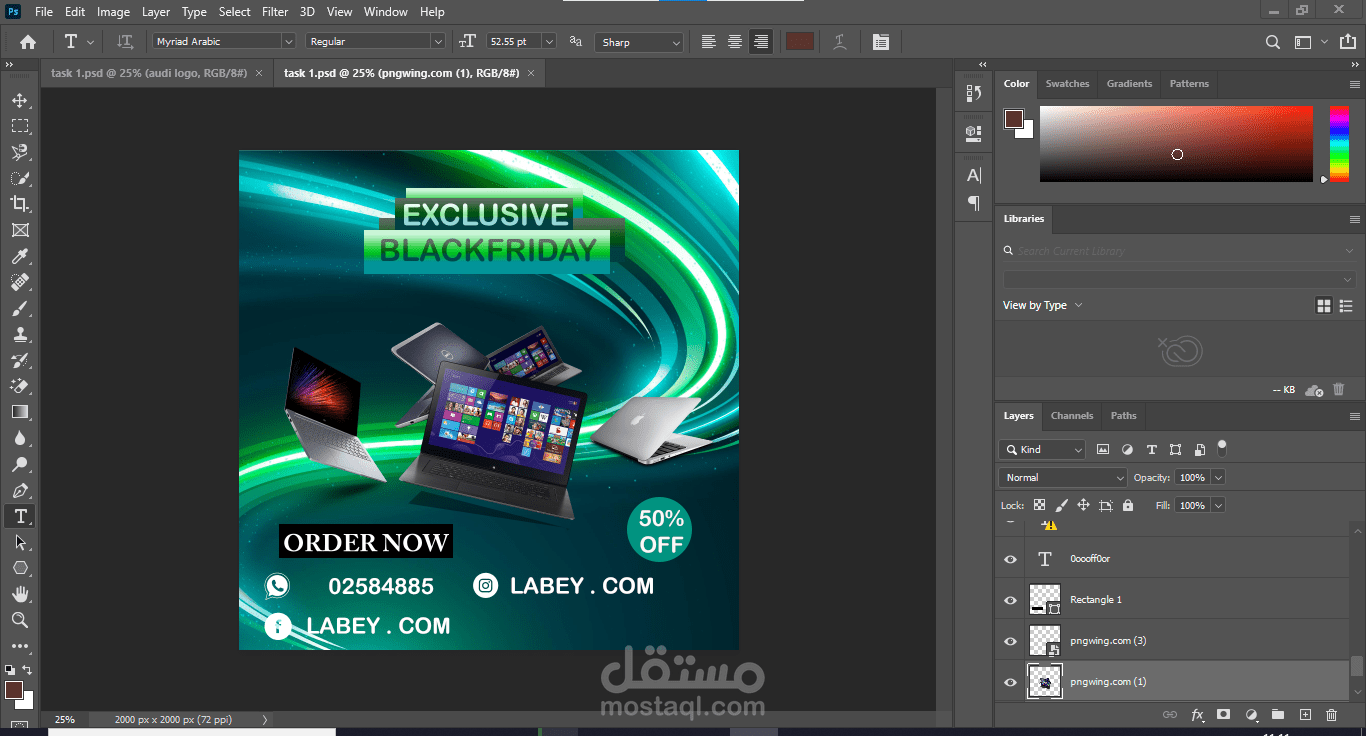Open the Character panel icon in dock
The width and height of the screenshot is (1366, 736).
pos(974,175)
